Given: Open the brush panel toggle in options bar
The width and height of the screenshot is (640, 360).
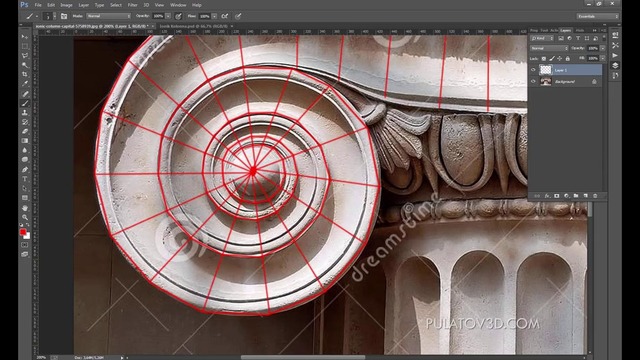Looking at the screenshot, I should point(64,16).
